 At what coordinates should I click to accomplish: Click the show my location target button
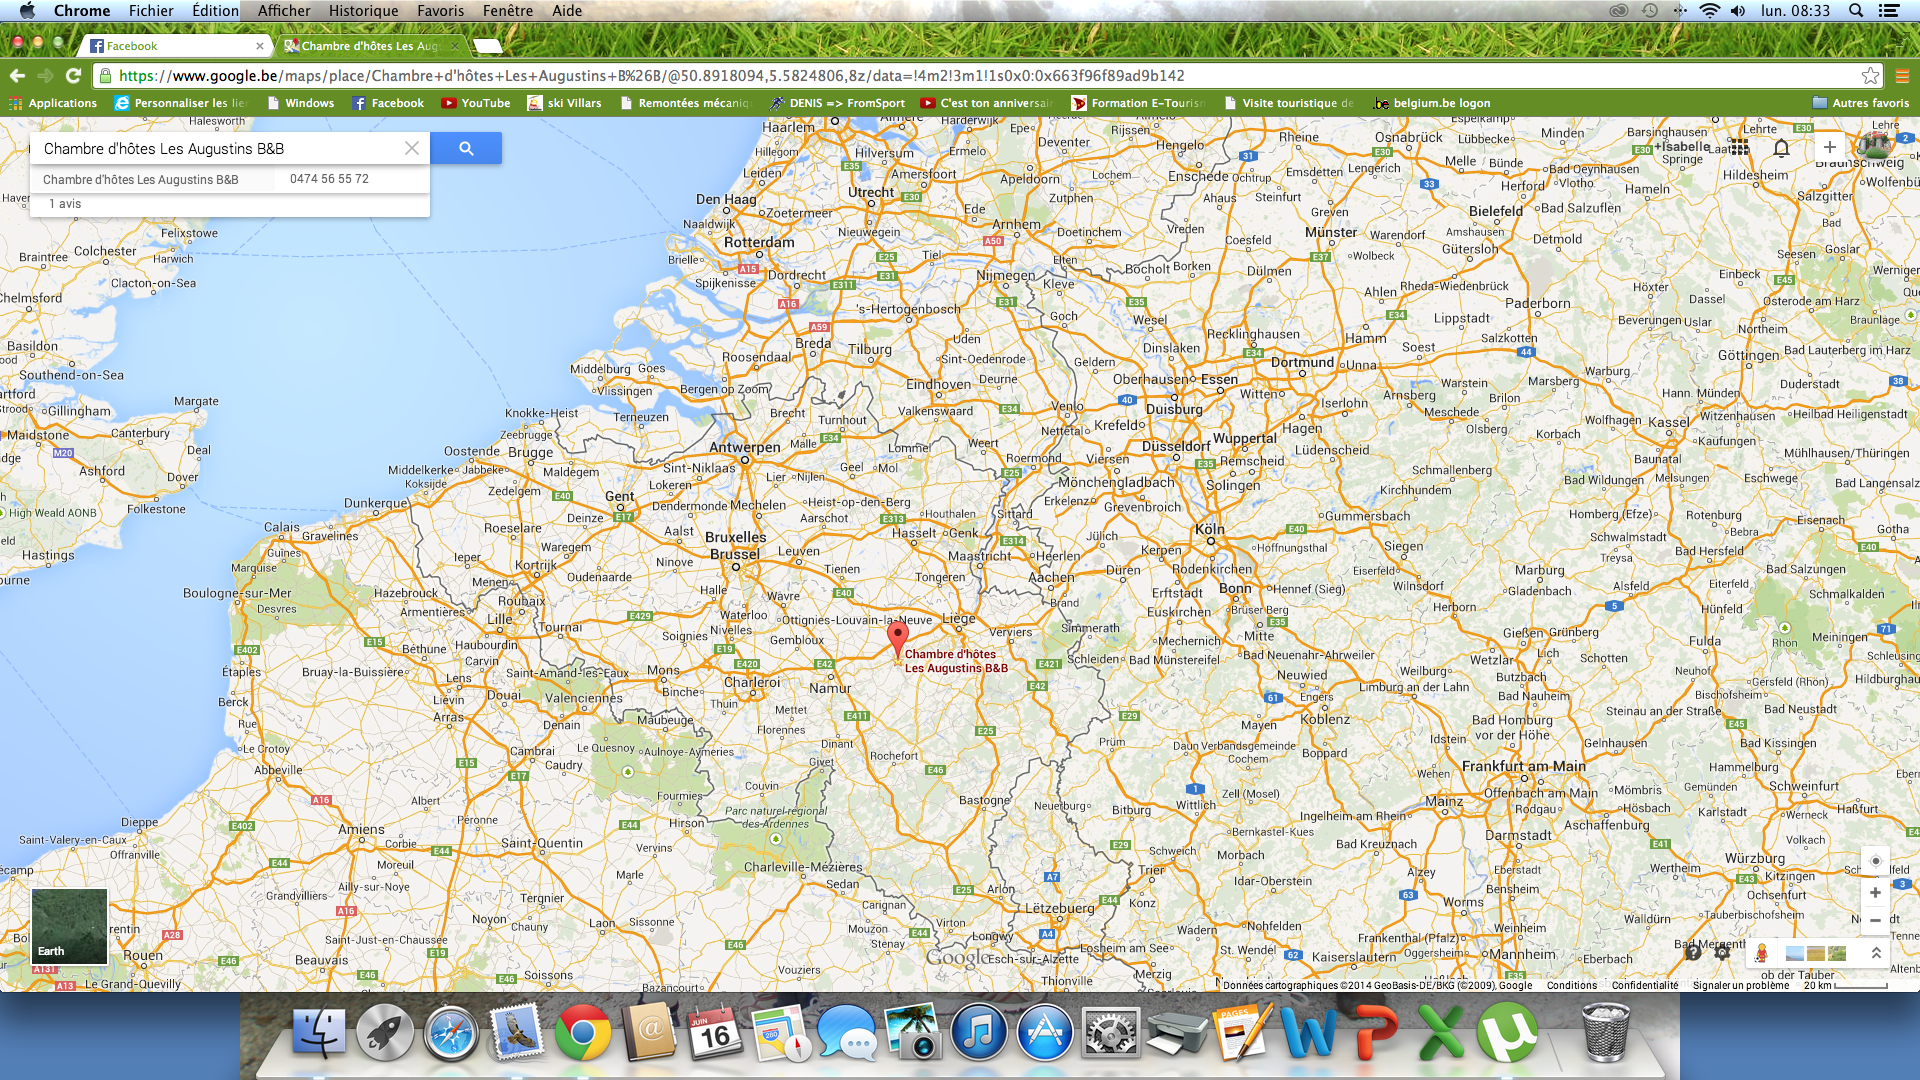click(x=1875, y=861)
